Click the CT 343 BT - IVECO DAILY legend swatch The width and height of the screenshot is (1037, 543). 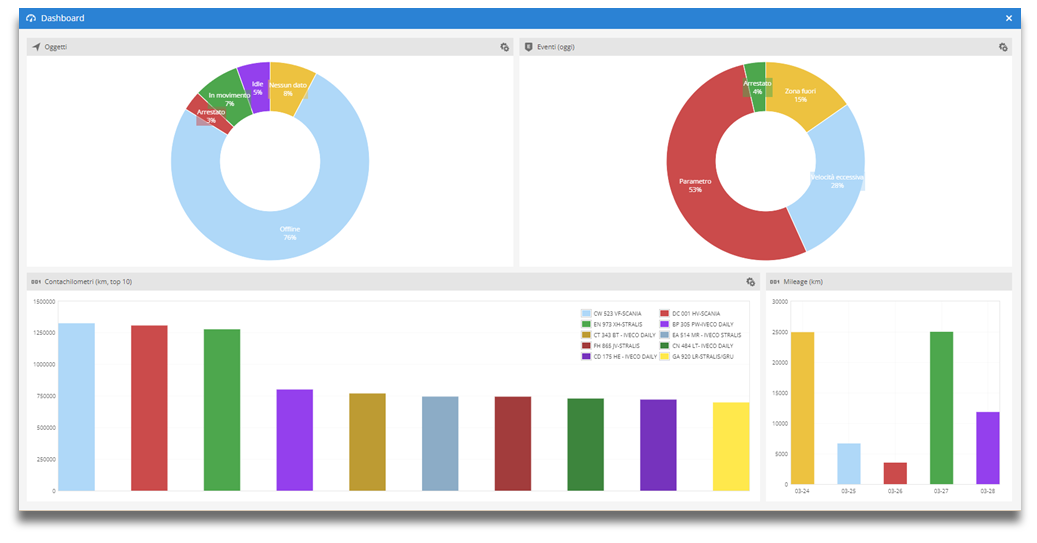pos(586,335)
